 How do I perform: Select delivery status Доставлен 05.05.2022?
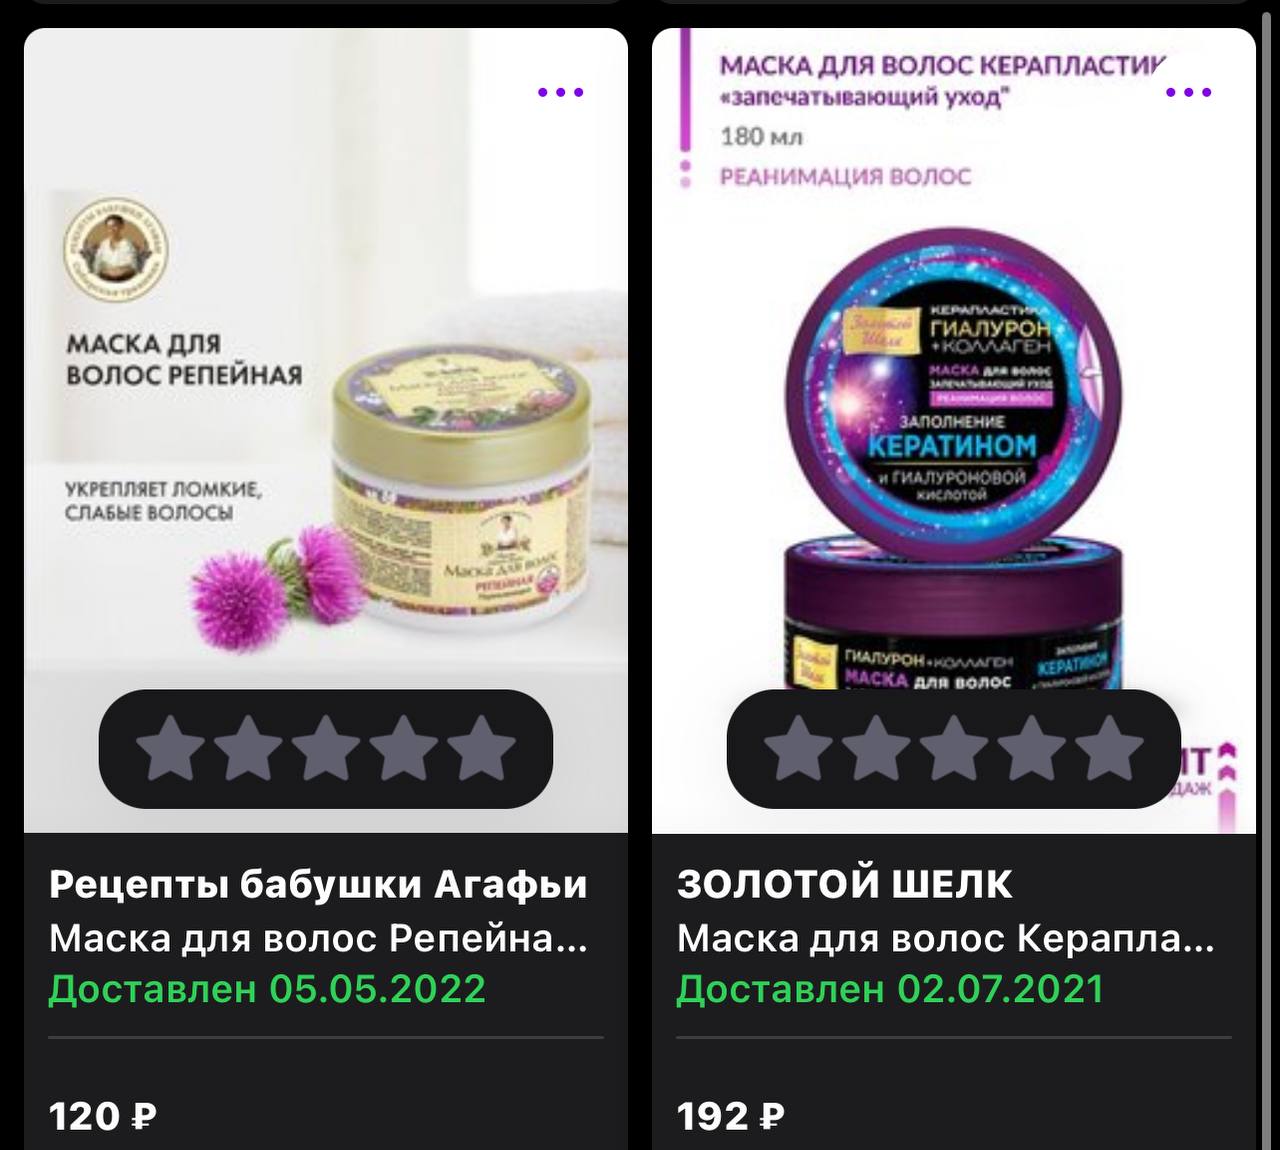[x=267, y=989]
